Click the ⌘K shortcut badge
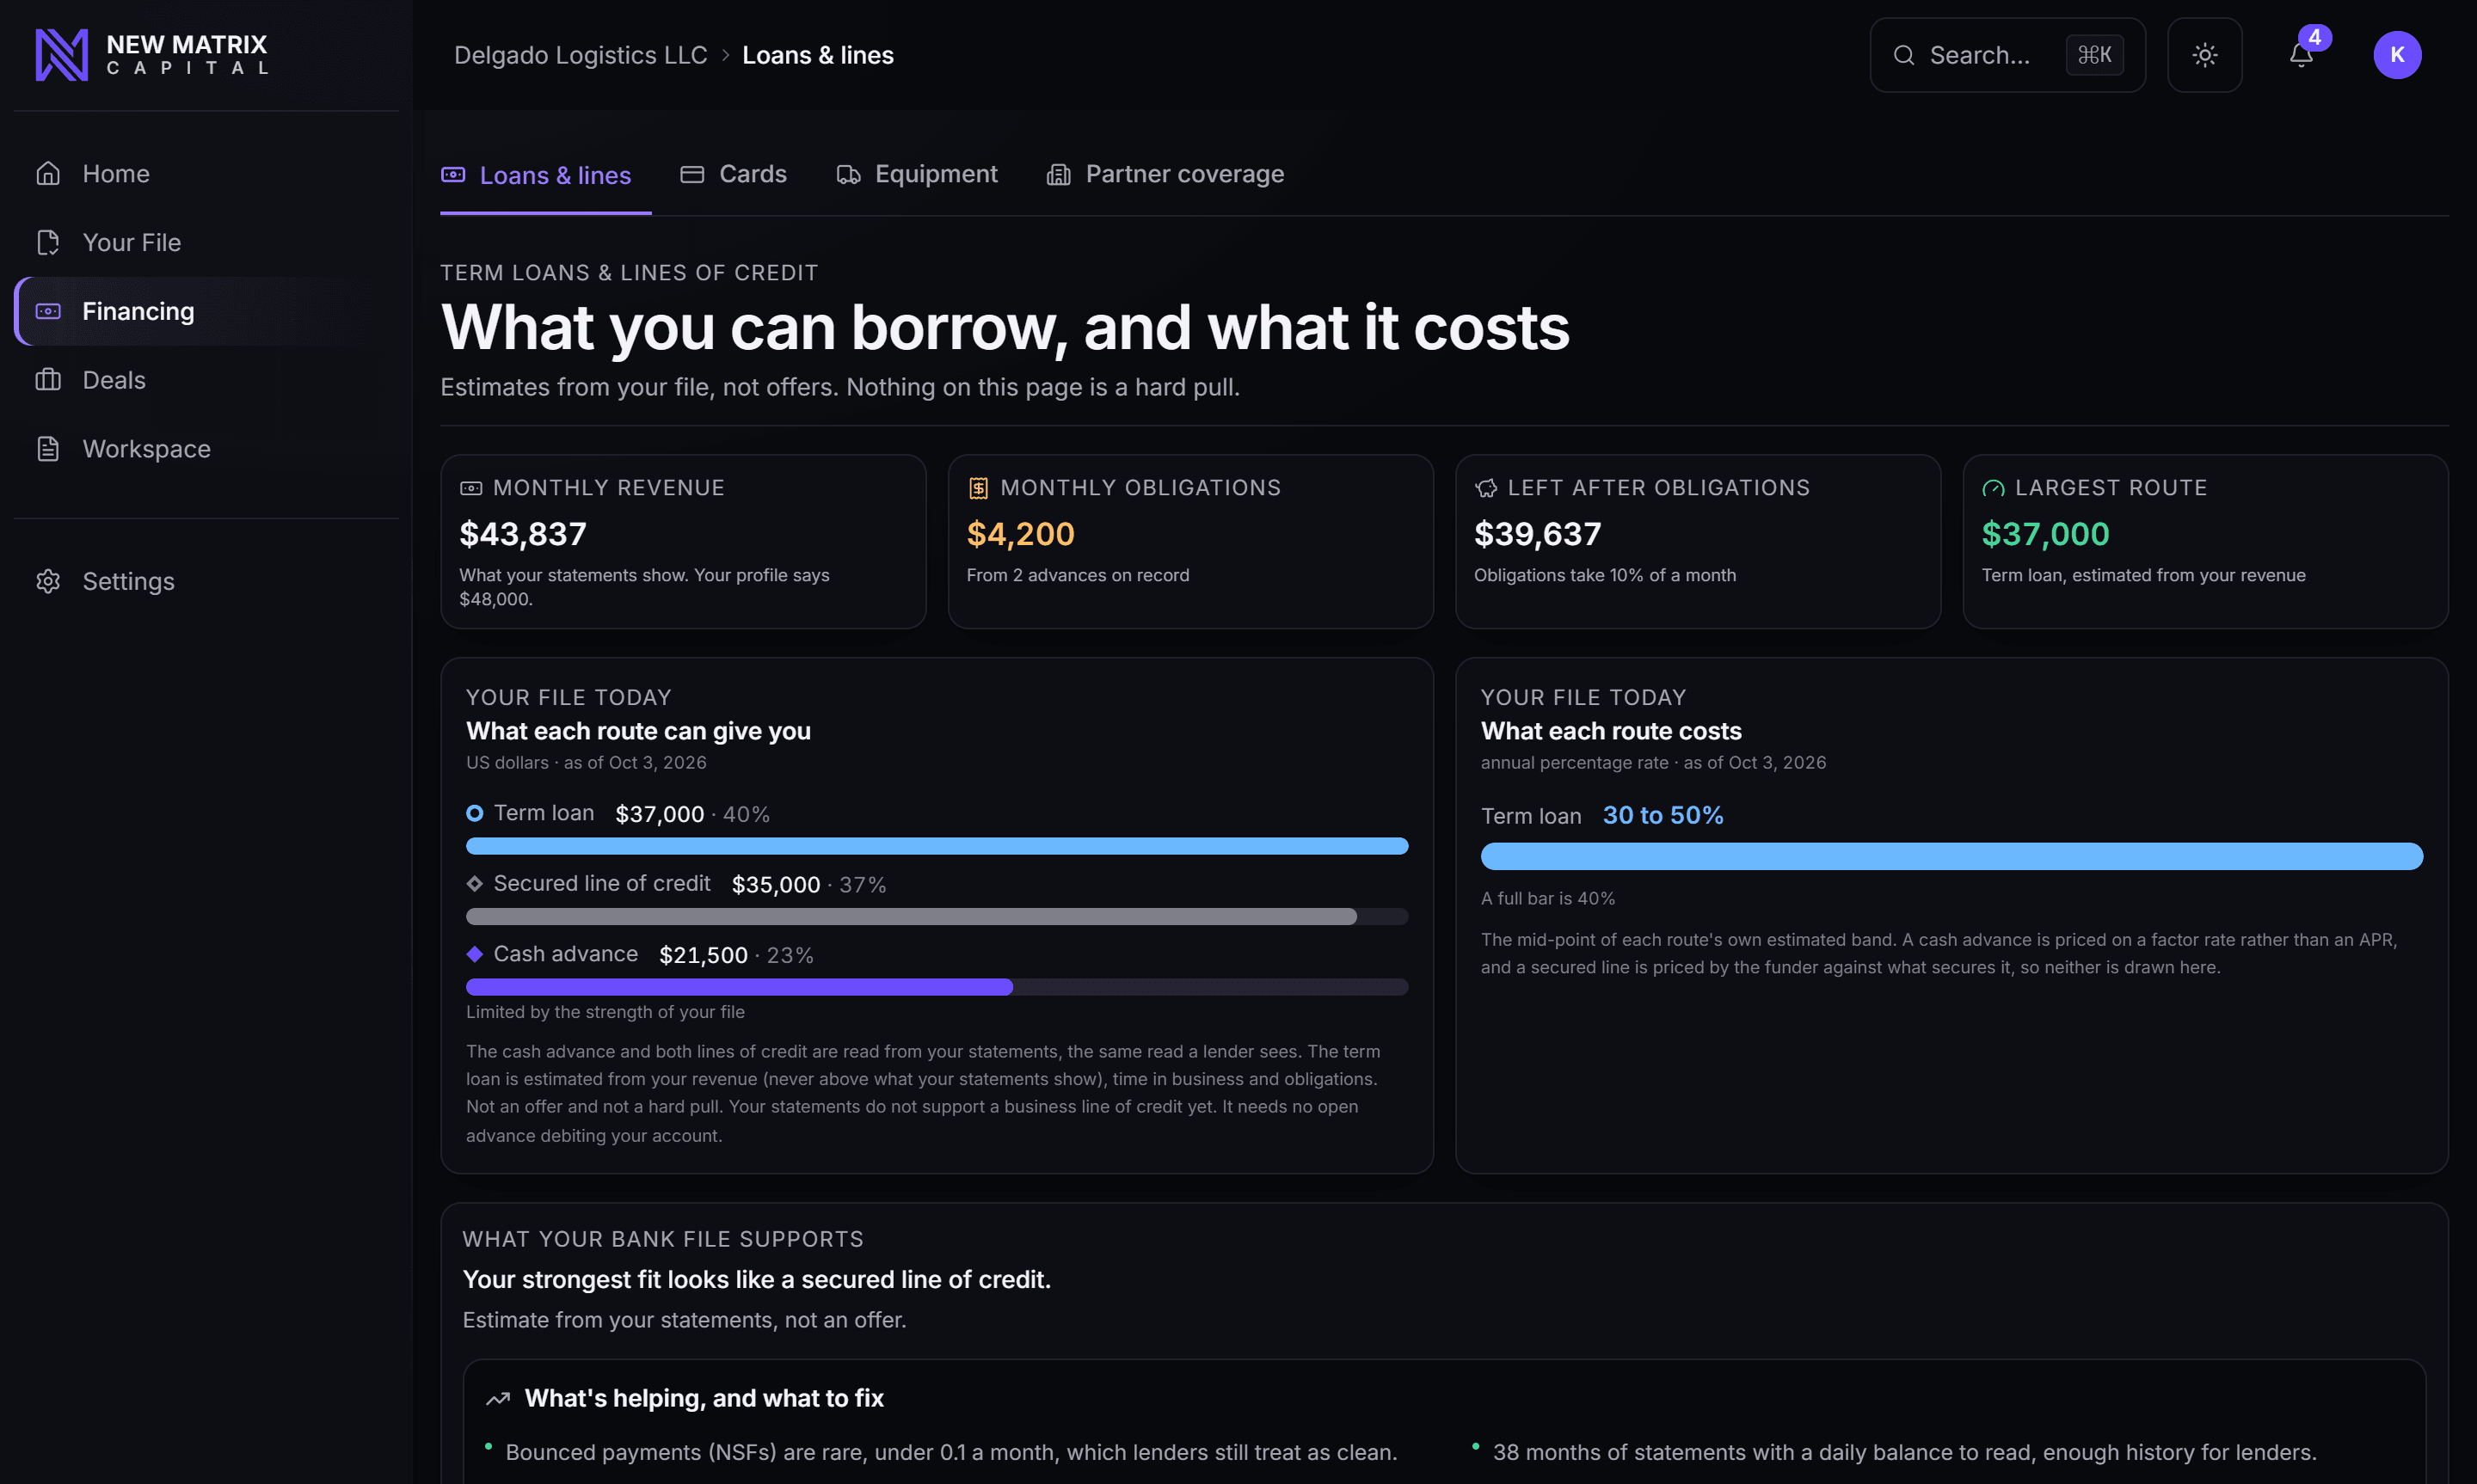2477x1484 pixels. point(2094,55)
